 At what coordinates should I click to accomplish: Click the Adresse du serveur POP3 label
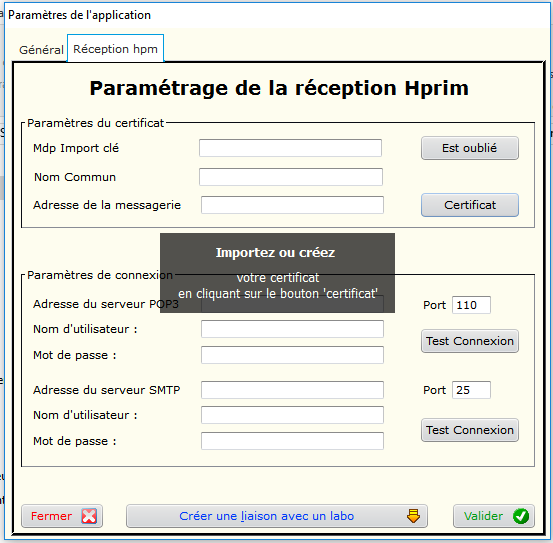[106, 304]
